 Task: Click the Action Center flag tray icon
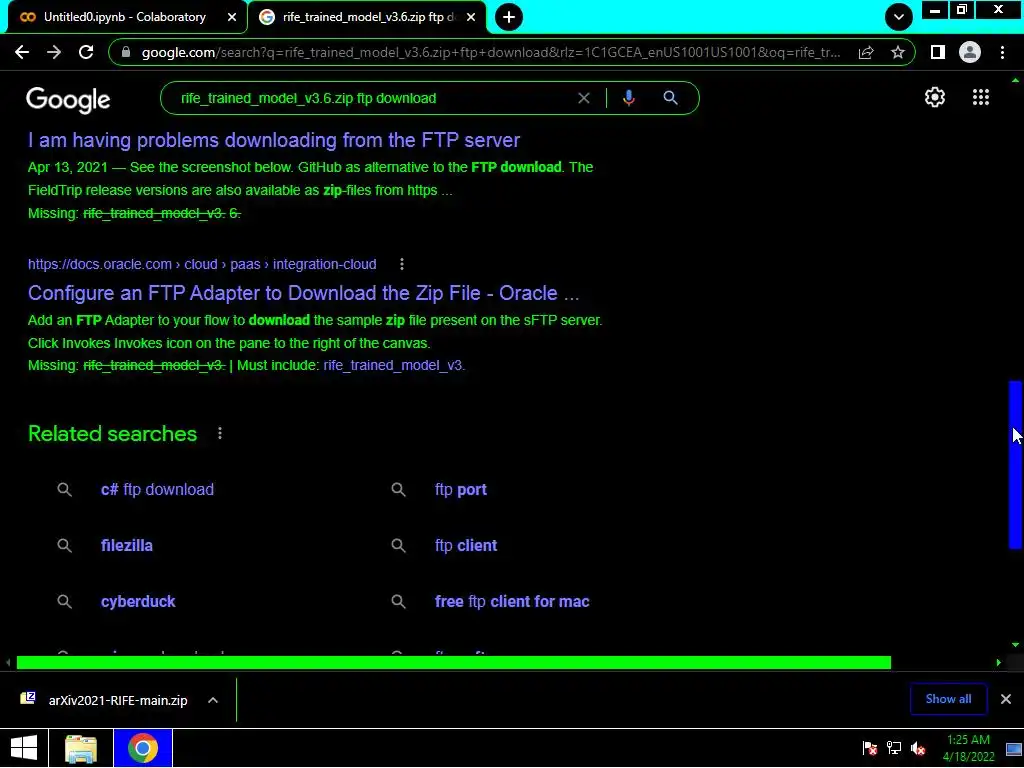click(869, 748)
